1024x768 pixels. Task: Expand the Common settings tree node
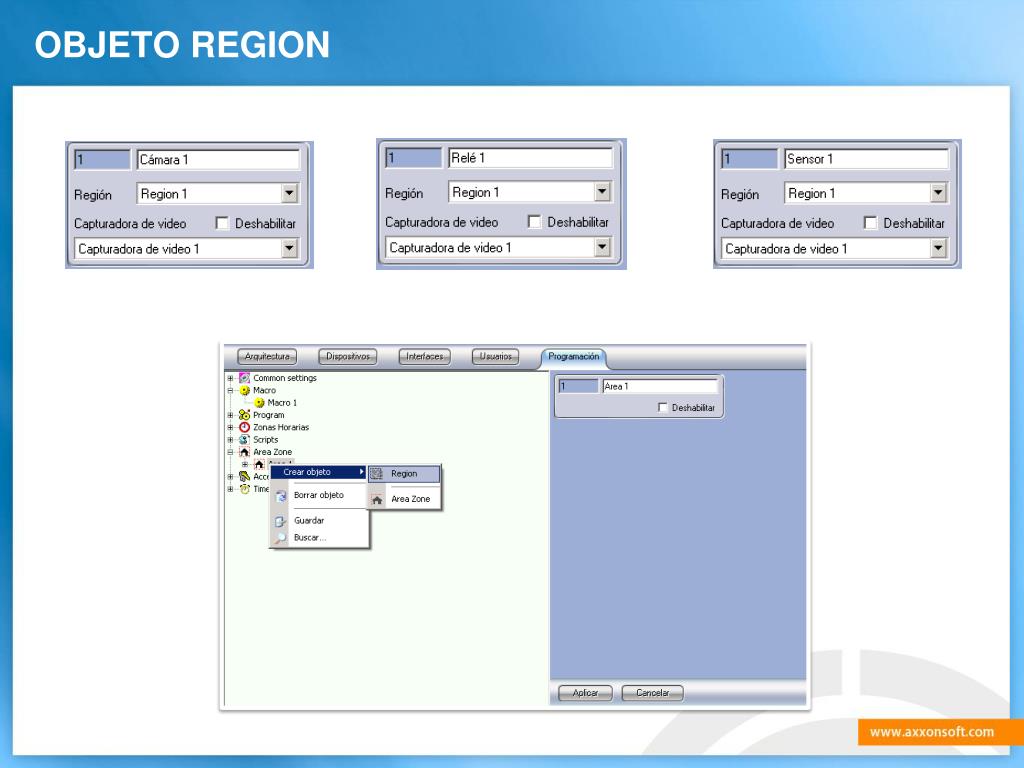[x=230, y=378]
